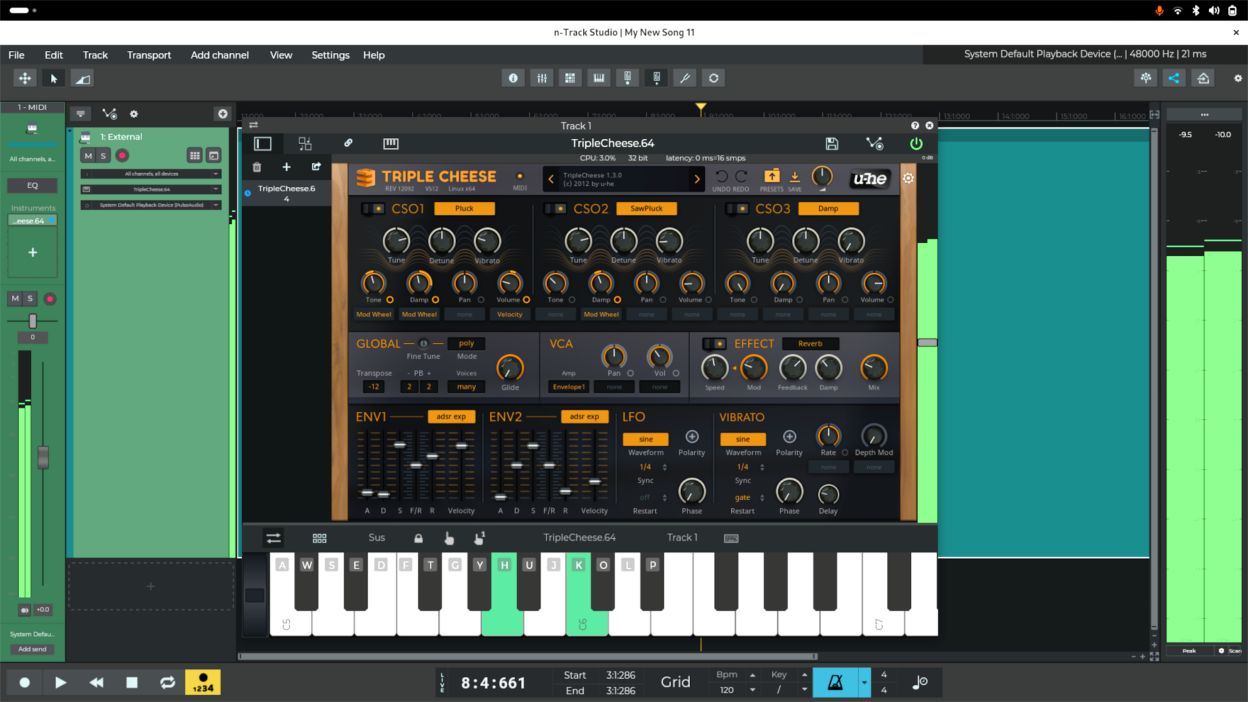
Task: Click the Triple Cheese Save preset icon
Action: coord(795,177)
